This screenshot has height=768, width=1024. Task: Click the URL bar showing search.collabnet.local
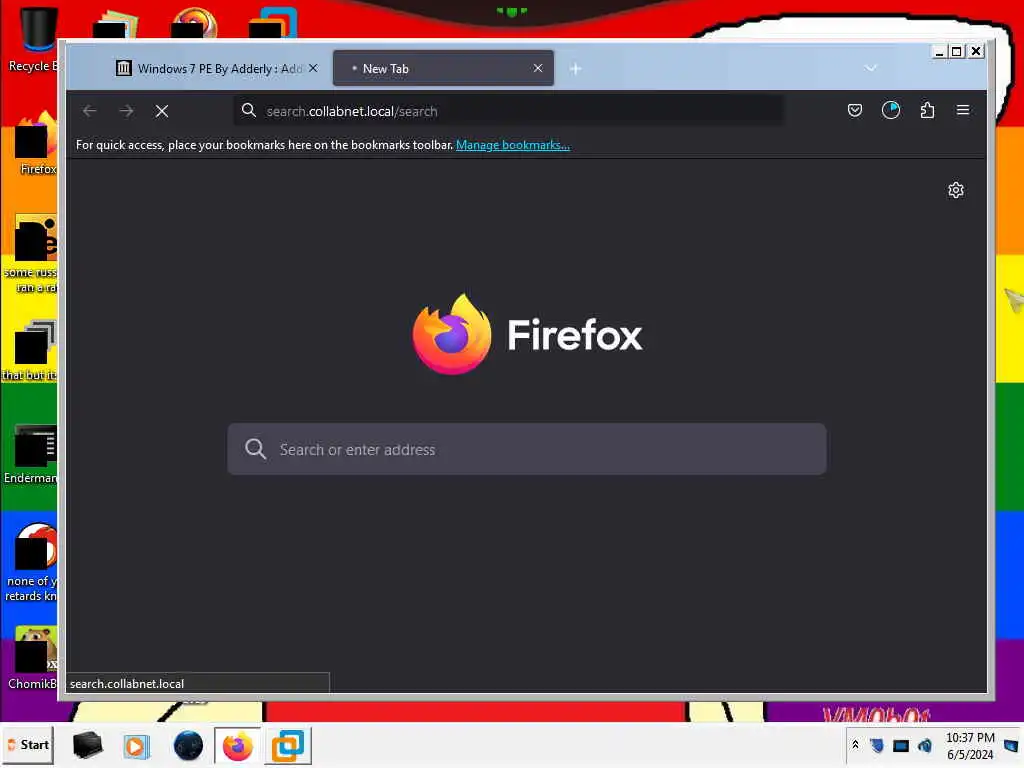coord(509,111)
